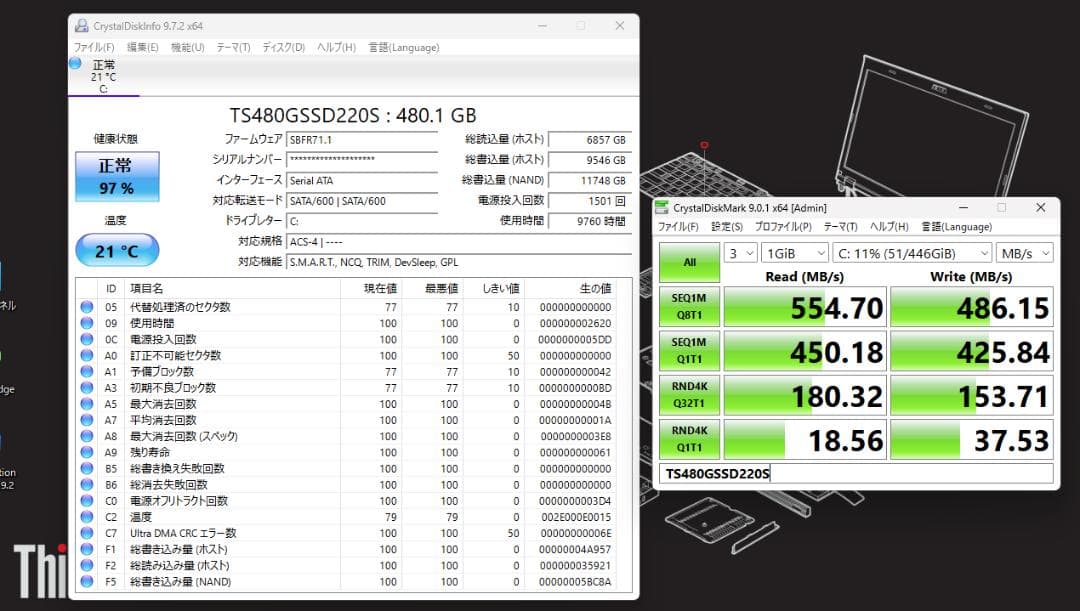
Task: Run the RND4K Q32T1 benchmark test
Action: pyautogui.click(x=690, y=395)
